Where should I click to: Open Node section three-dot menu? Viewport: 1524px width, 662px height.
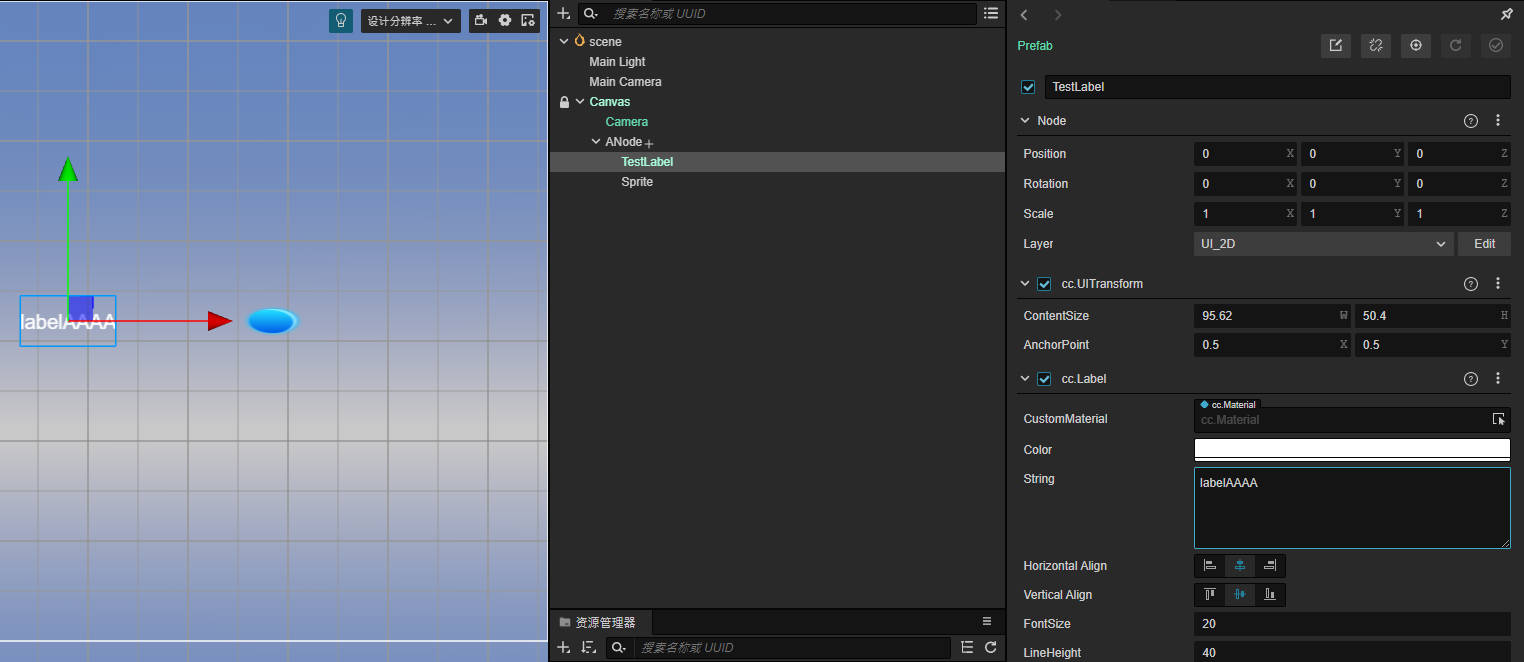tap(1498, 121)
